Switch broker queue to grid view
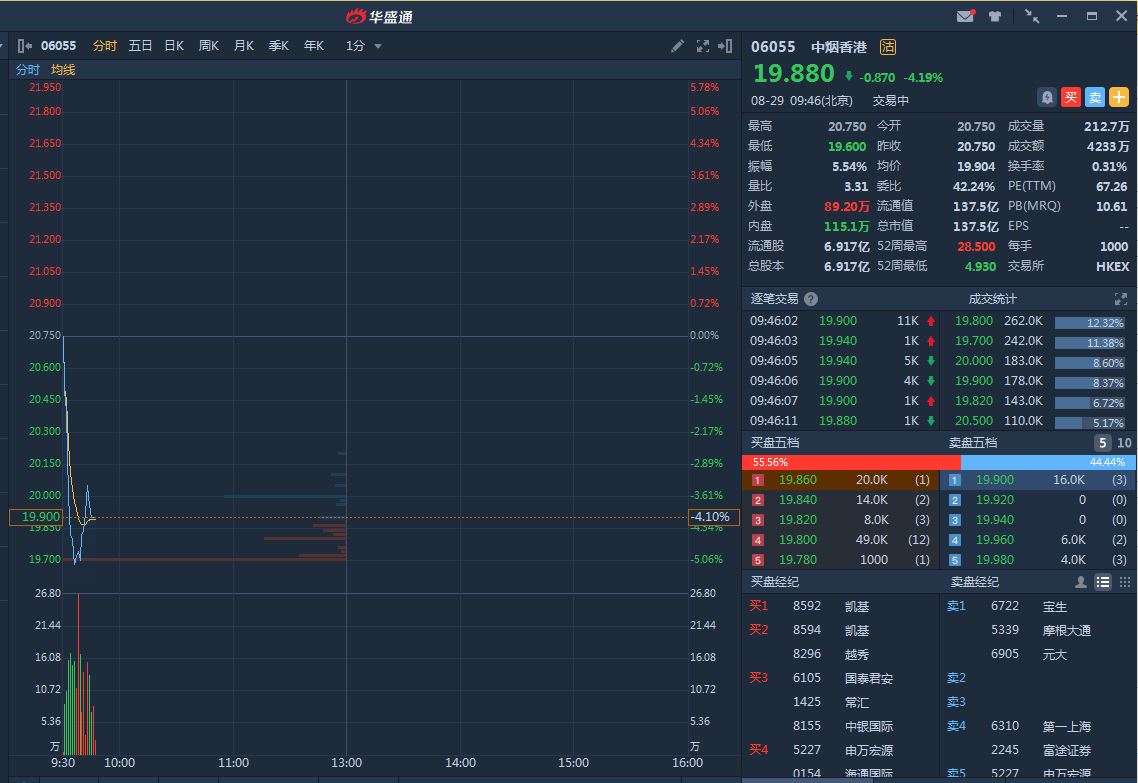The width and height of the screenshot is (1138, 783). (x=1124, y=582)
